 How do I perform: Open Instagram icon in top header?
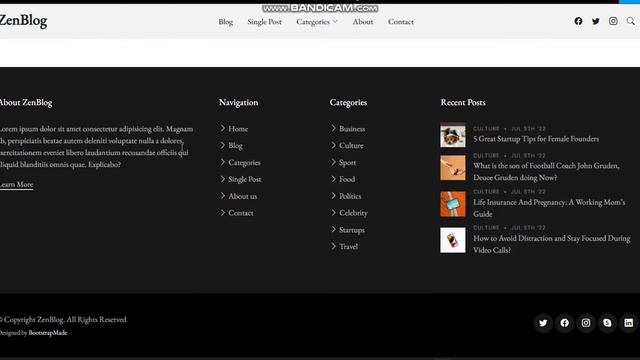tap(613, 21)
